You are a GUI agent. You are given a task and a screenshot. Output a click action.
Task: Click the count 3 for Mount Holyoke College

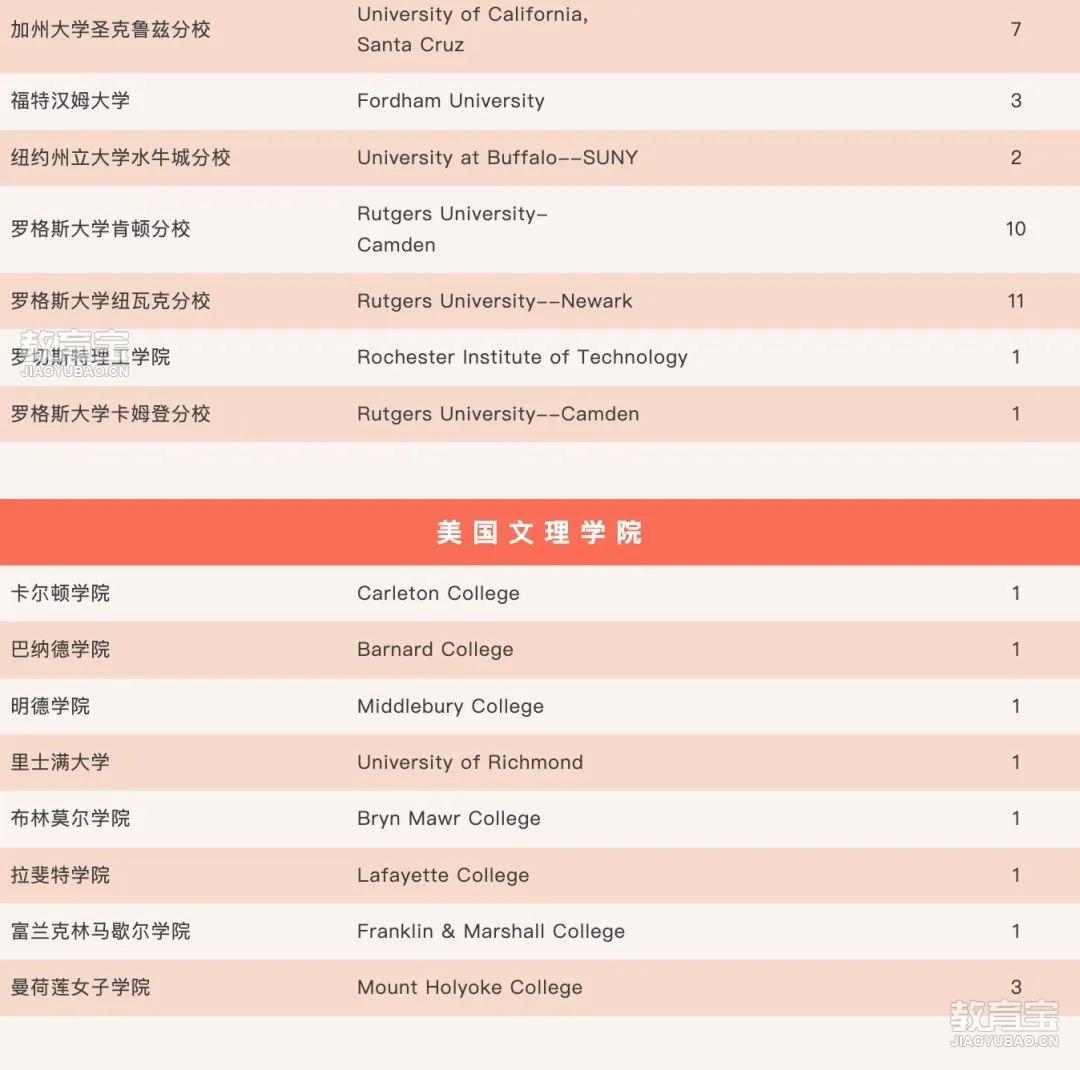[1016, 987]
